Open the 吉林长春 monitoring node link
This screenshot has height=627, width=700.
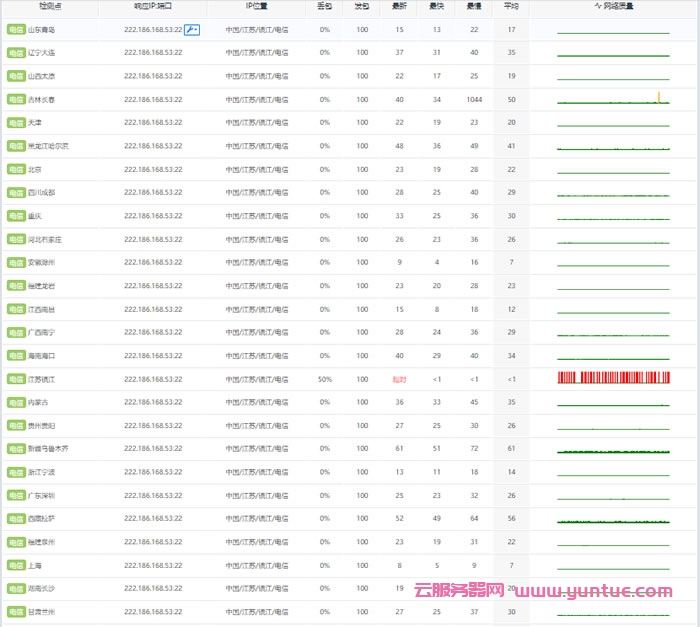42,100
